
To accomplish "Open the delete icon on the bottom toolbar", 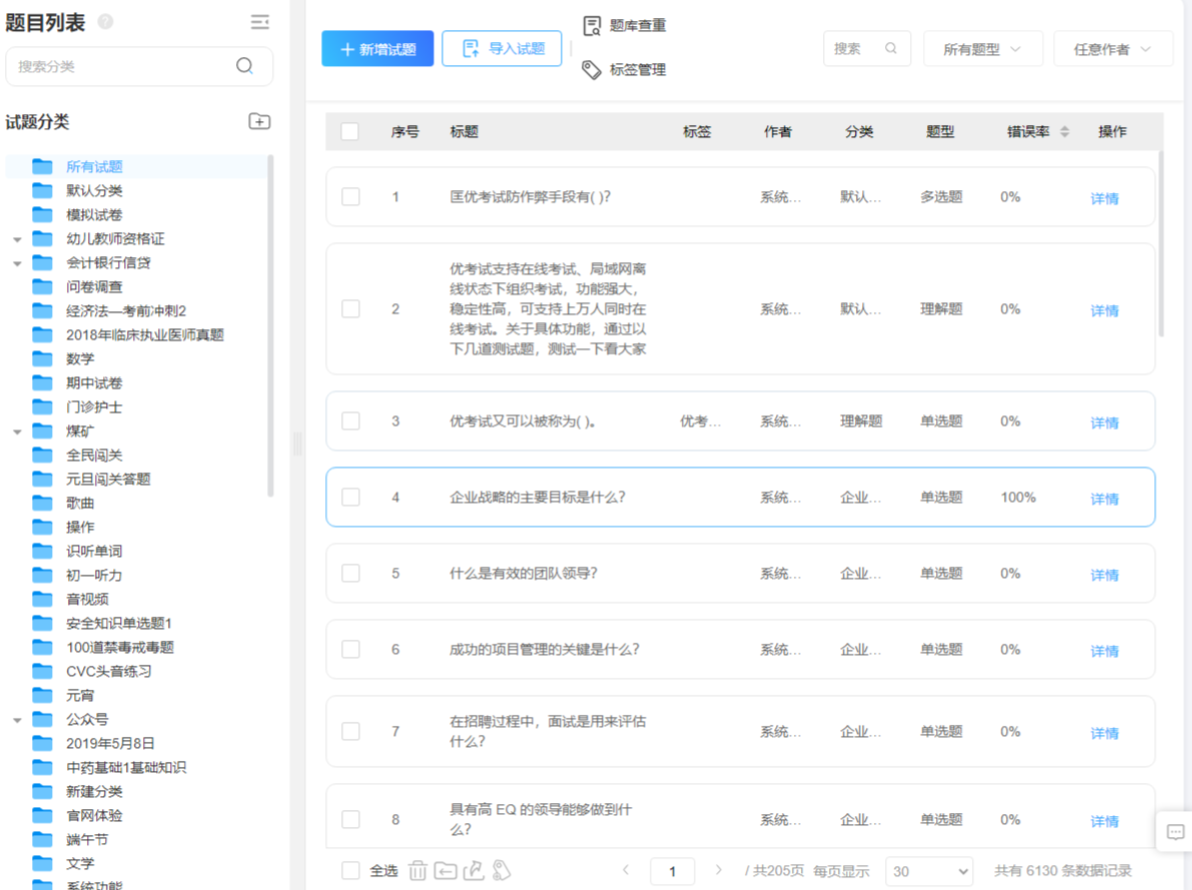I will [417, 870].
